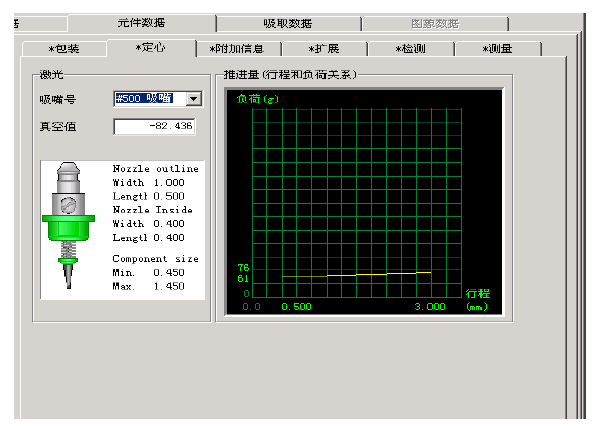This screenshot has width=600, height=426.
Task: Select the #500 吸嘴 combo box text
Action: (x=144, y=98)
